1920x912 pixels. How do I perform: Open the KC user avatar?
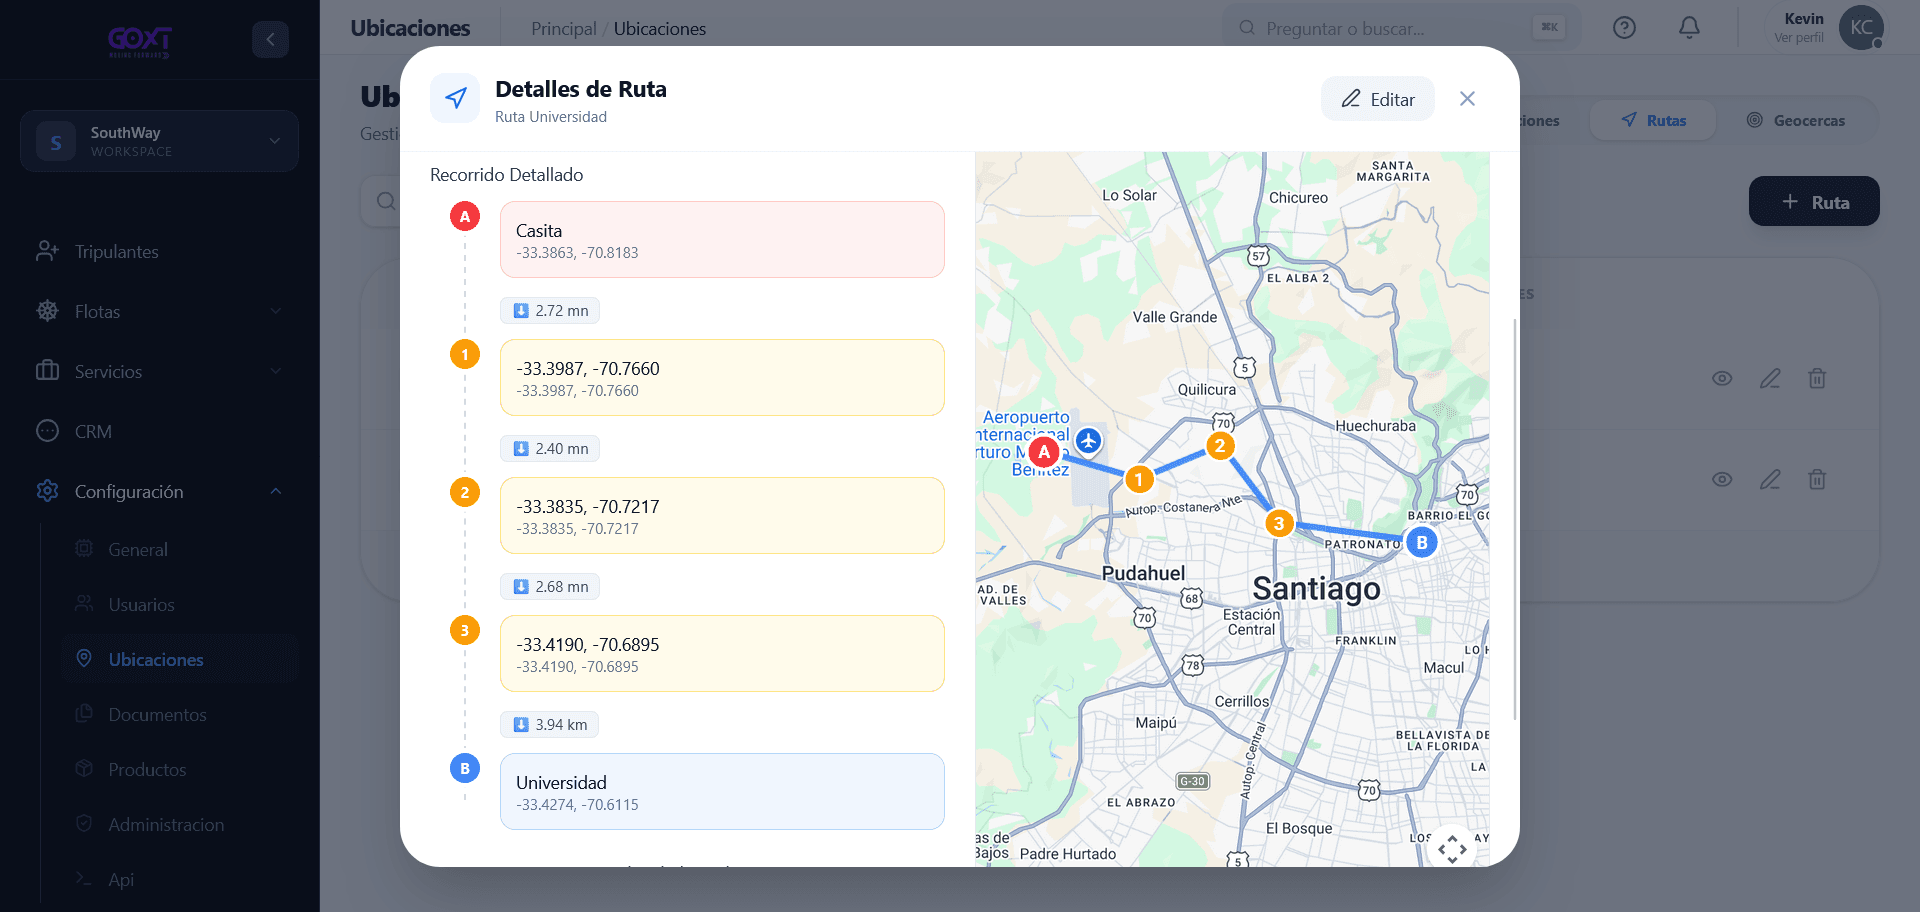pyautogui.click(x=1861, y=28)
